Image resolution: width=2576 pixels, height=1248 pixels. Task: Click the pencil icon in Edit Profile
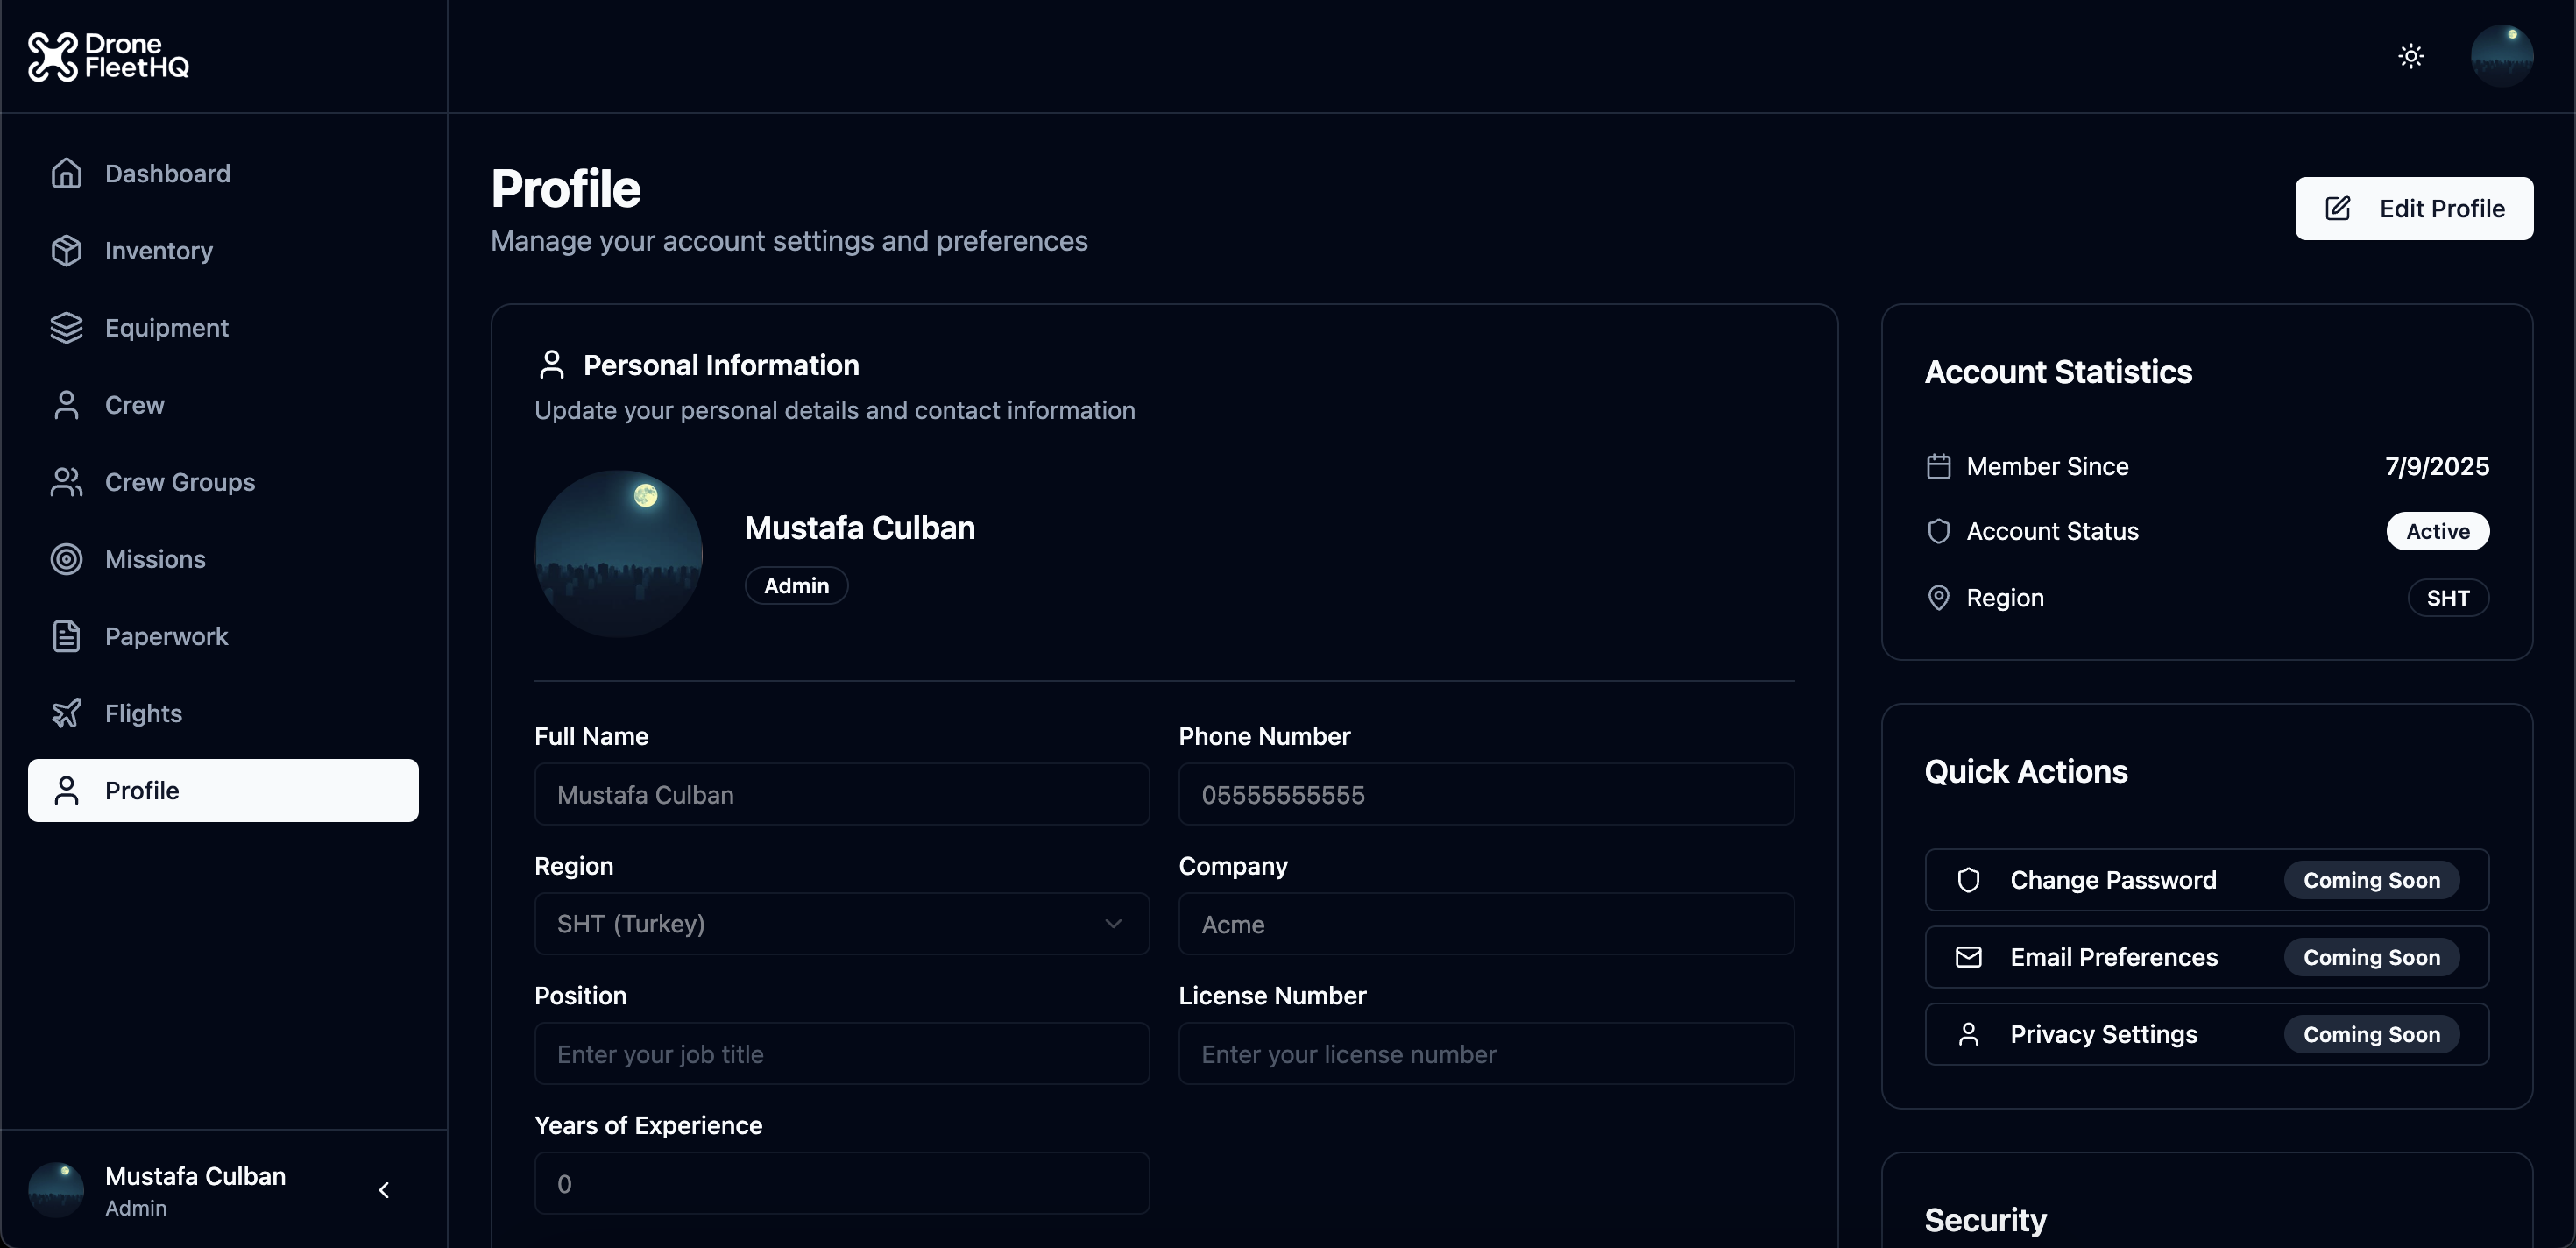[2338, 208]
